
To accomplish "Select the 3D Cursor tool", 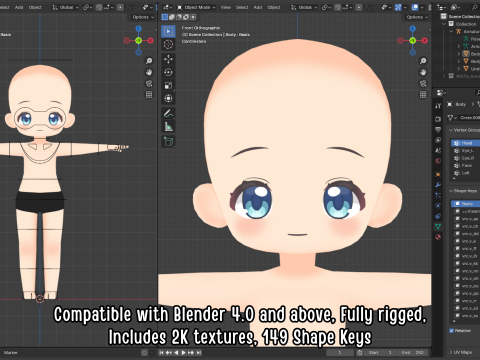I will coord(168,44).
